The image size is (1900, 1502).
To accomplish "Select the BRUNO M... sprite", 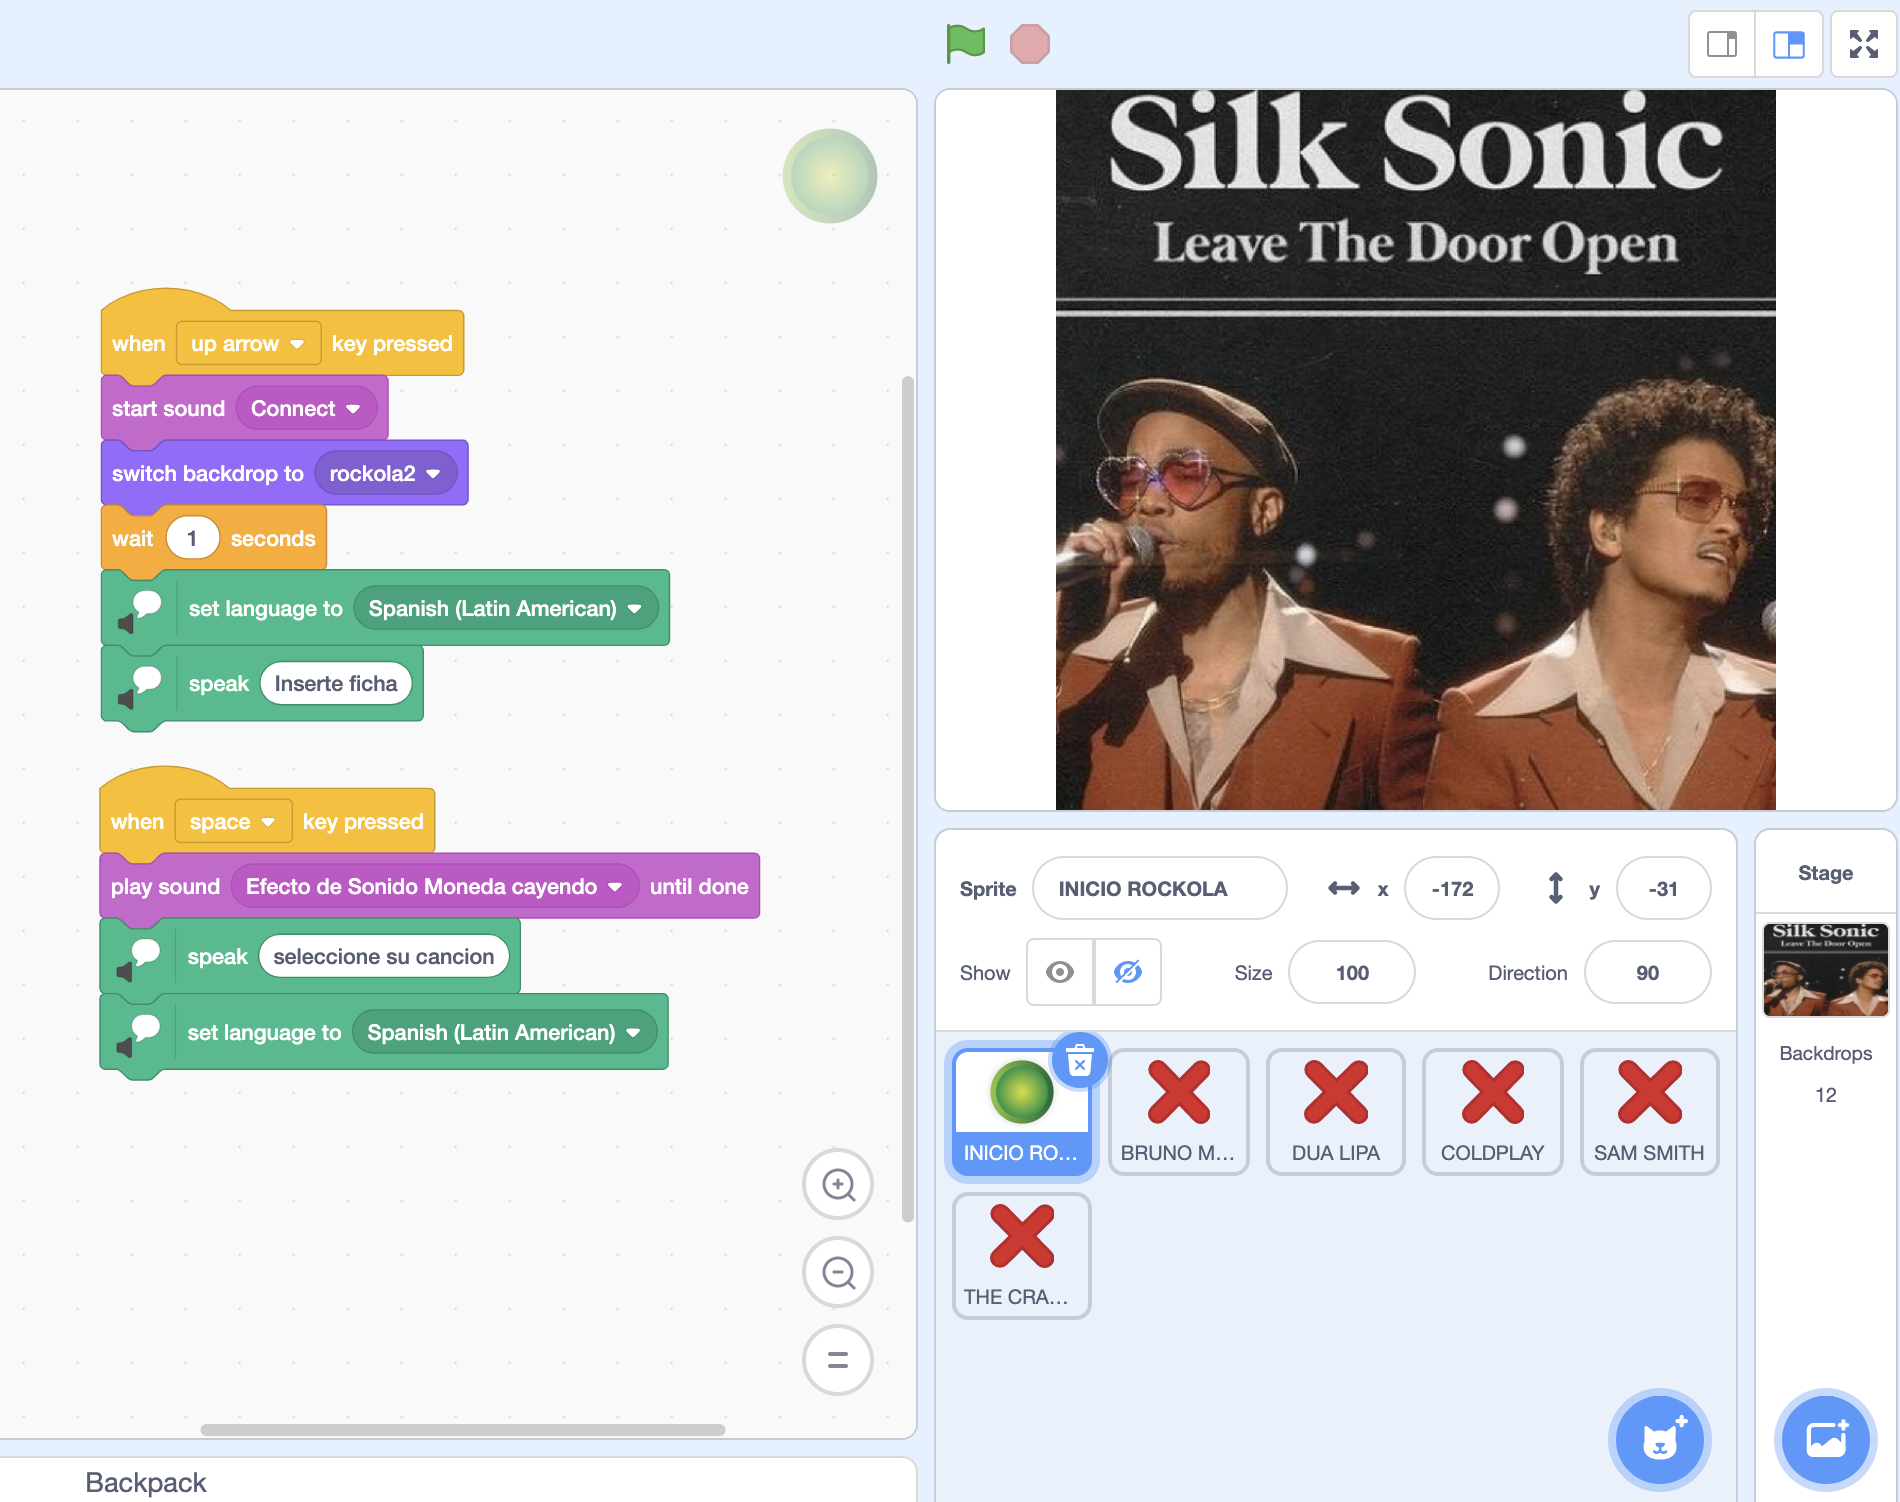I will coord(1178,1111).
